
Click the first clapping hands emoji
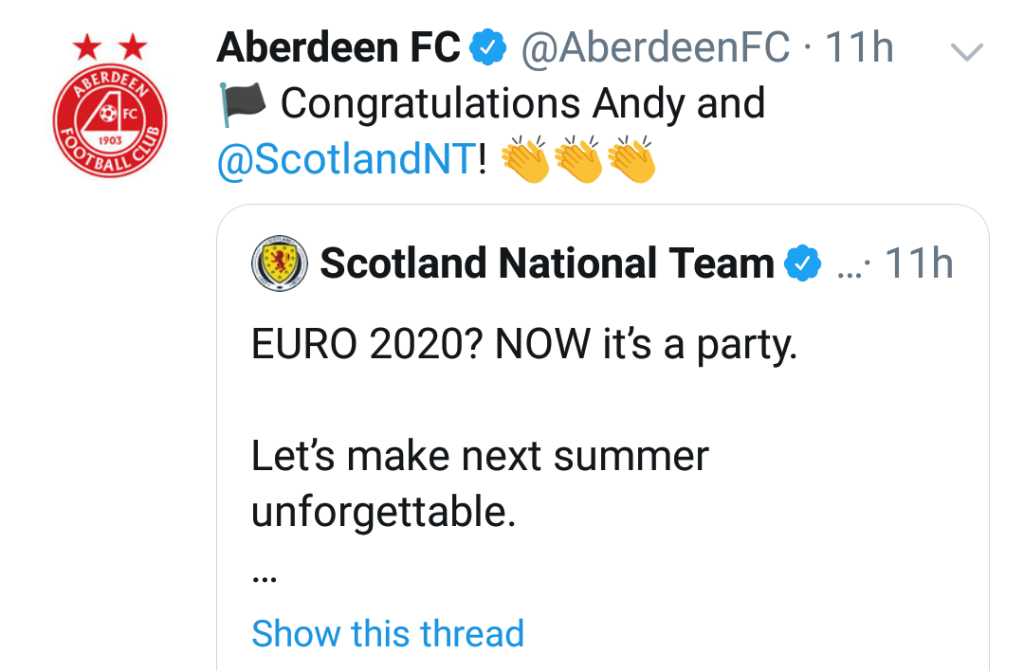click(525, 161)
